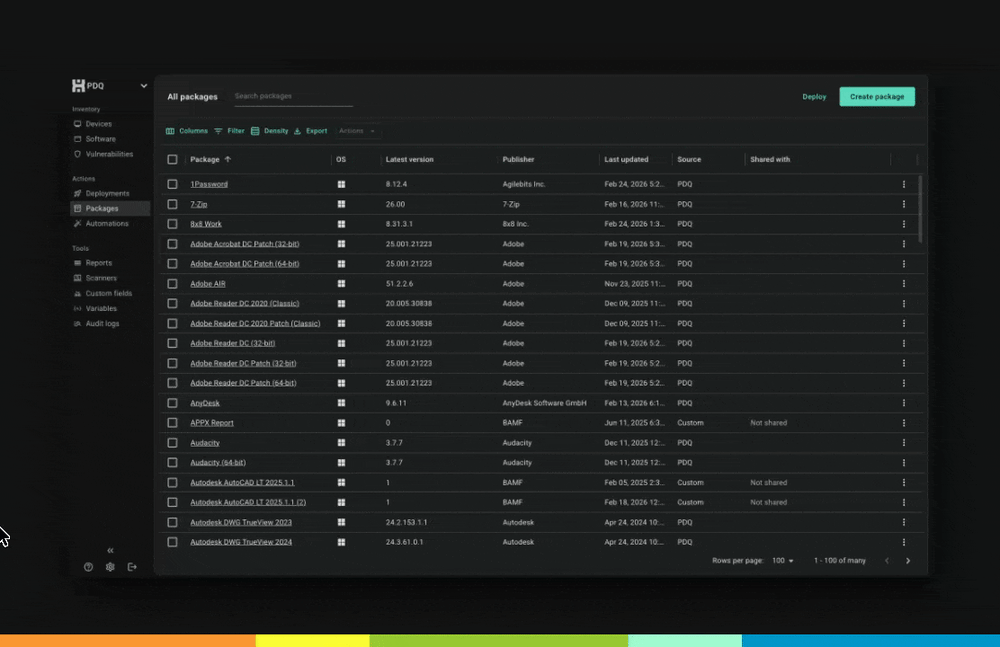
Task: Open the options menu for 1Password row
Action: pyautogui.click(x=904, y=184)
